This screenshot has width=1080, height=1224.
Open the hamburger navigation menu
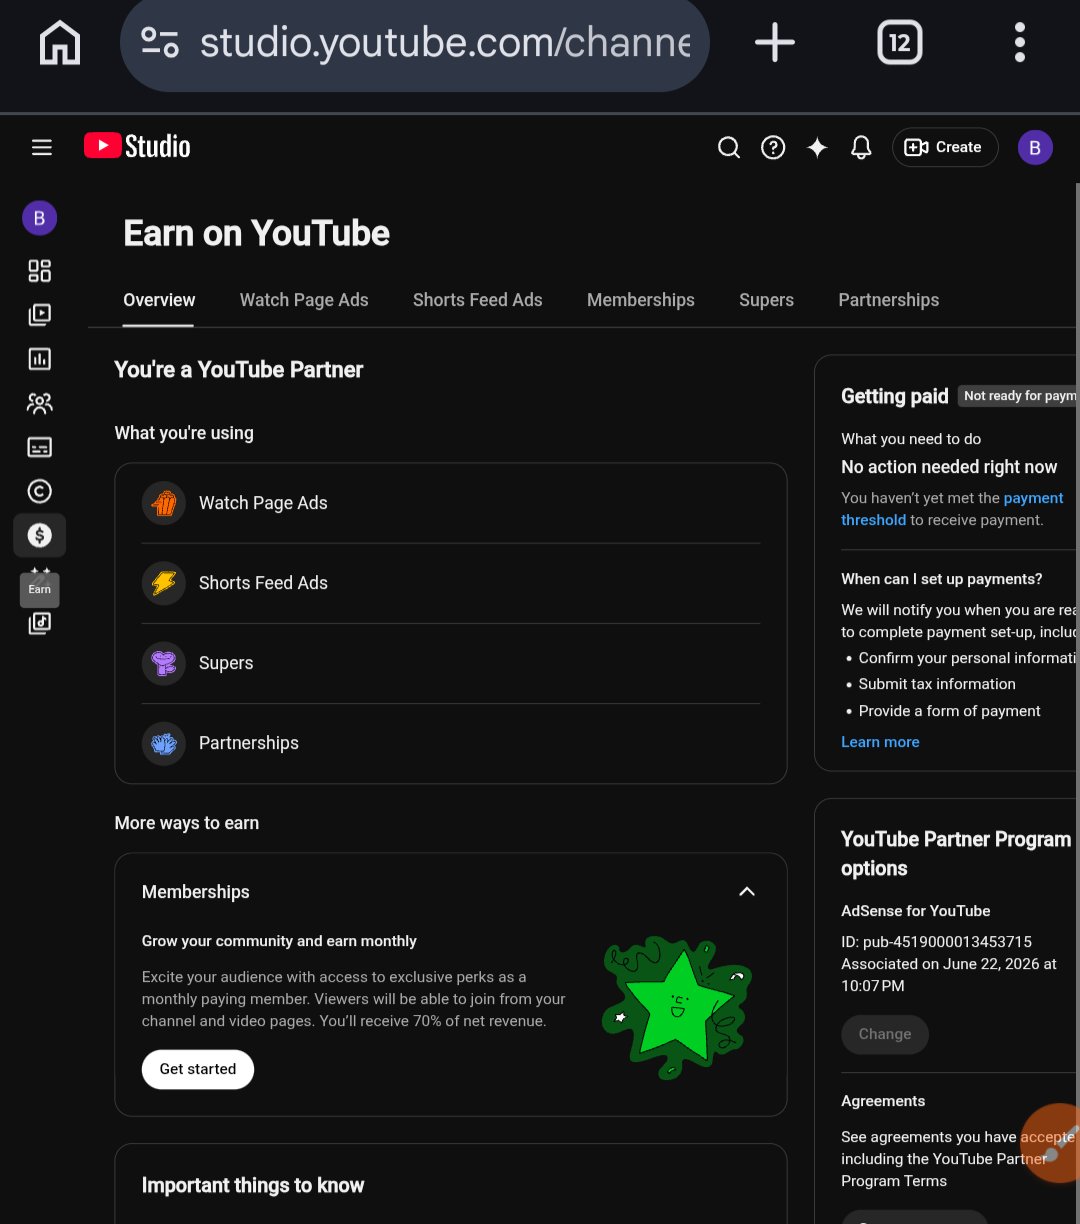click(42, 148)
